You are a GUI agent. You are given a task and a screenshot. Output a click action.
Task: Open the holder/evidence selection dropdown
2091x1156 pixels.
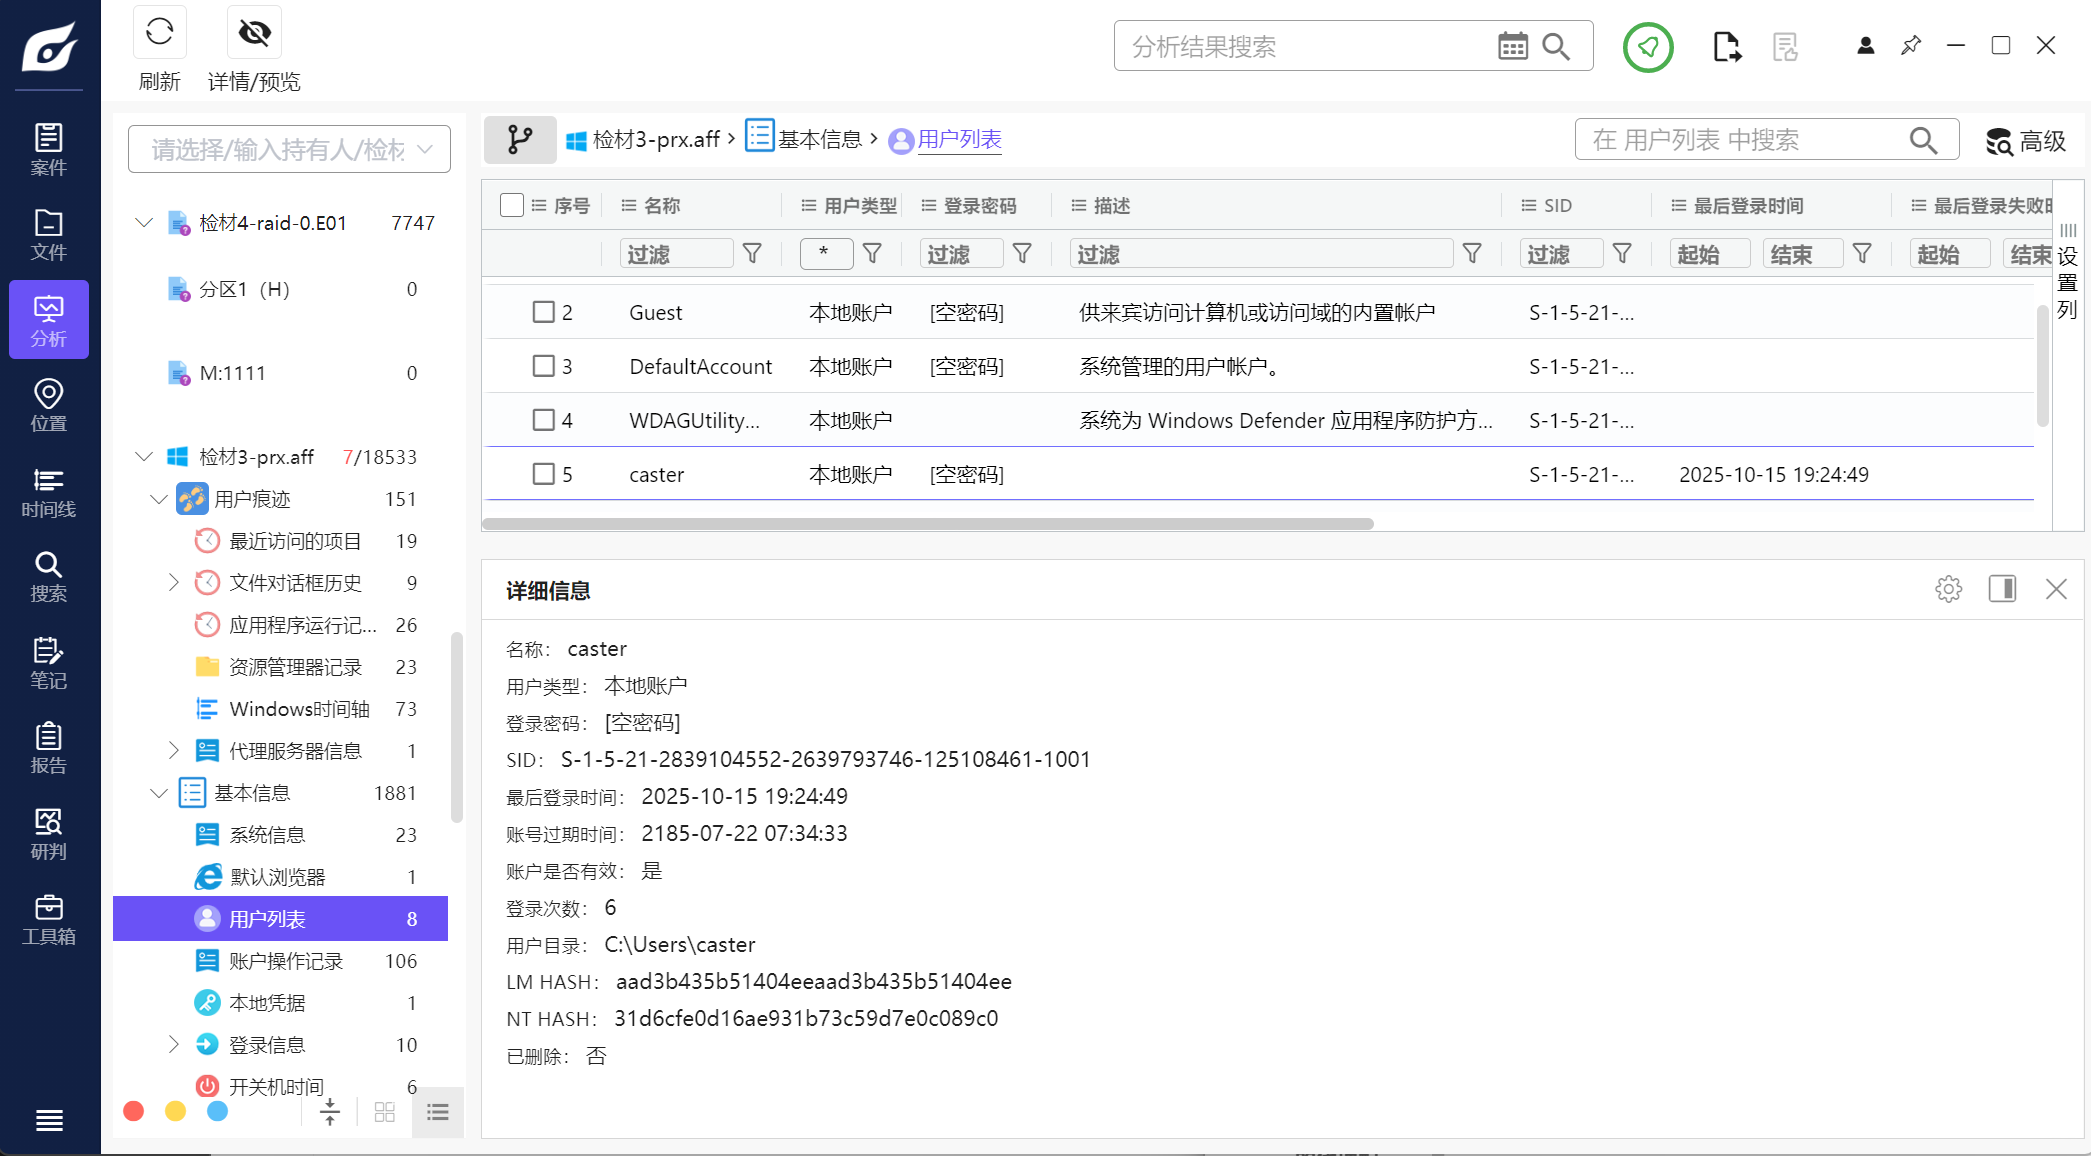(289, 150)
